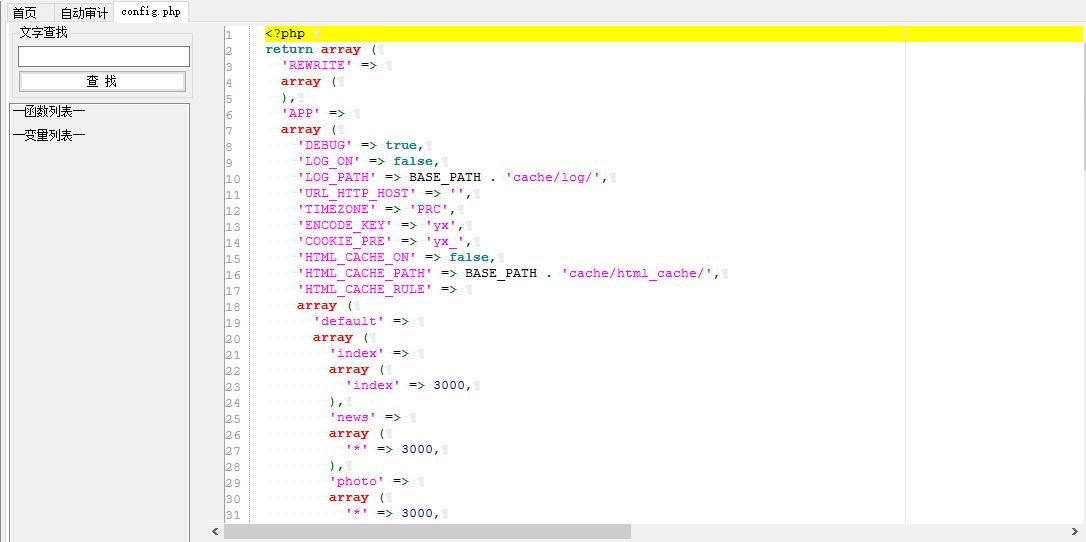Click the 查找 button
1086x542 pixels.
pyautogui.click(x=103, y=81)
